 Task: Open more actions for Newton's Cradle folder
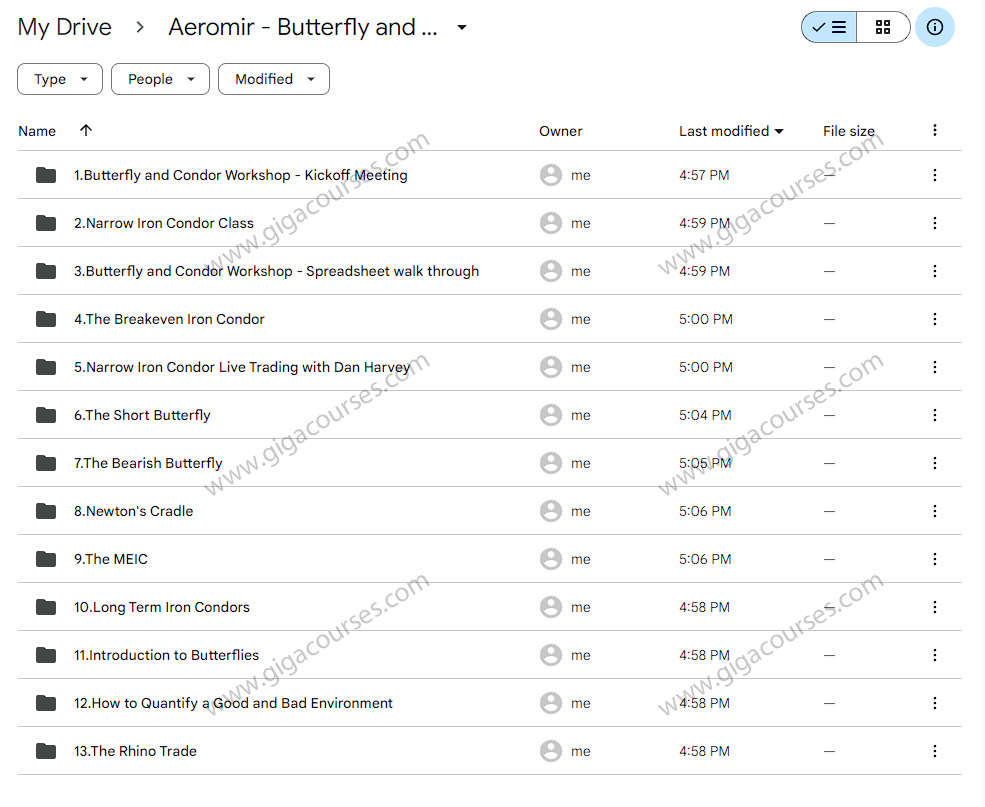point(934,511)
